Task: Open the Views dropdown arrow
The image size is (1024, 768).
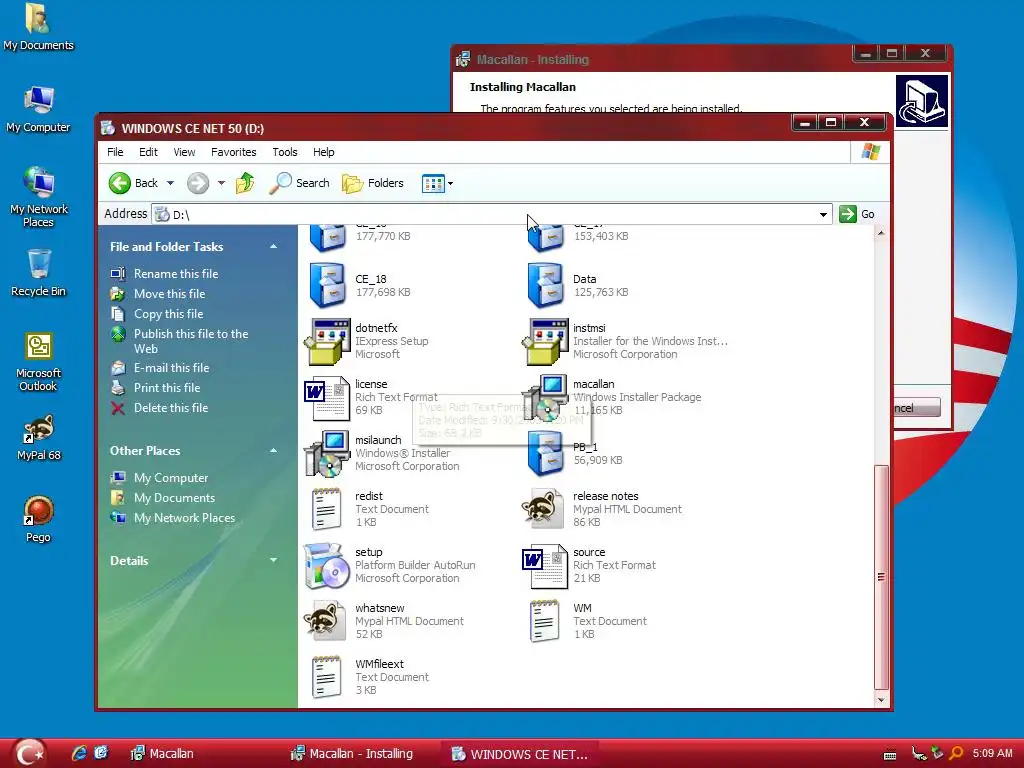Action: tap(451, 184)
